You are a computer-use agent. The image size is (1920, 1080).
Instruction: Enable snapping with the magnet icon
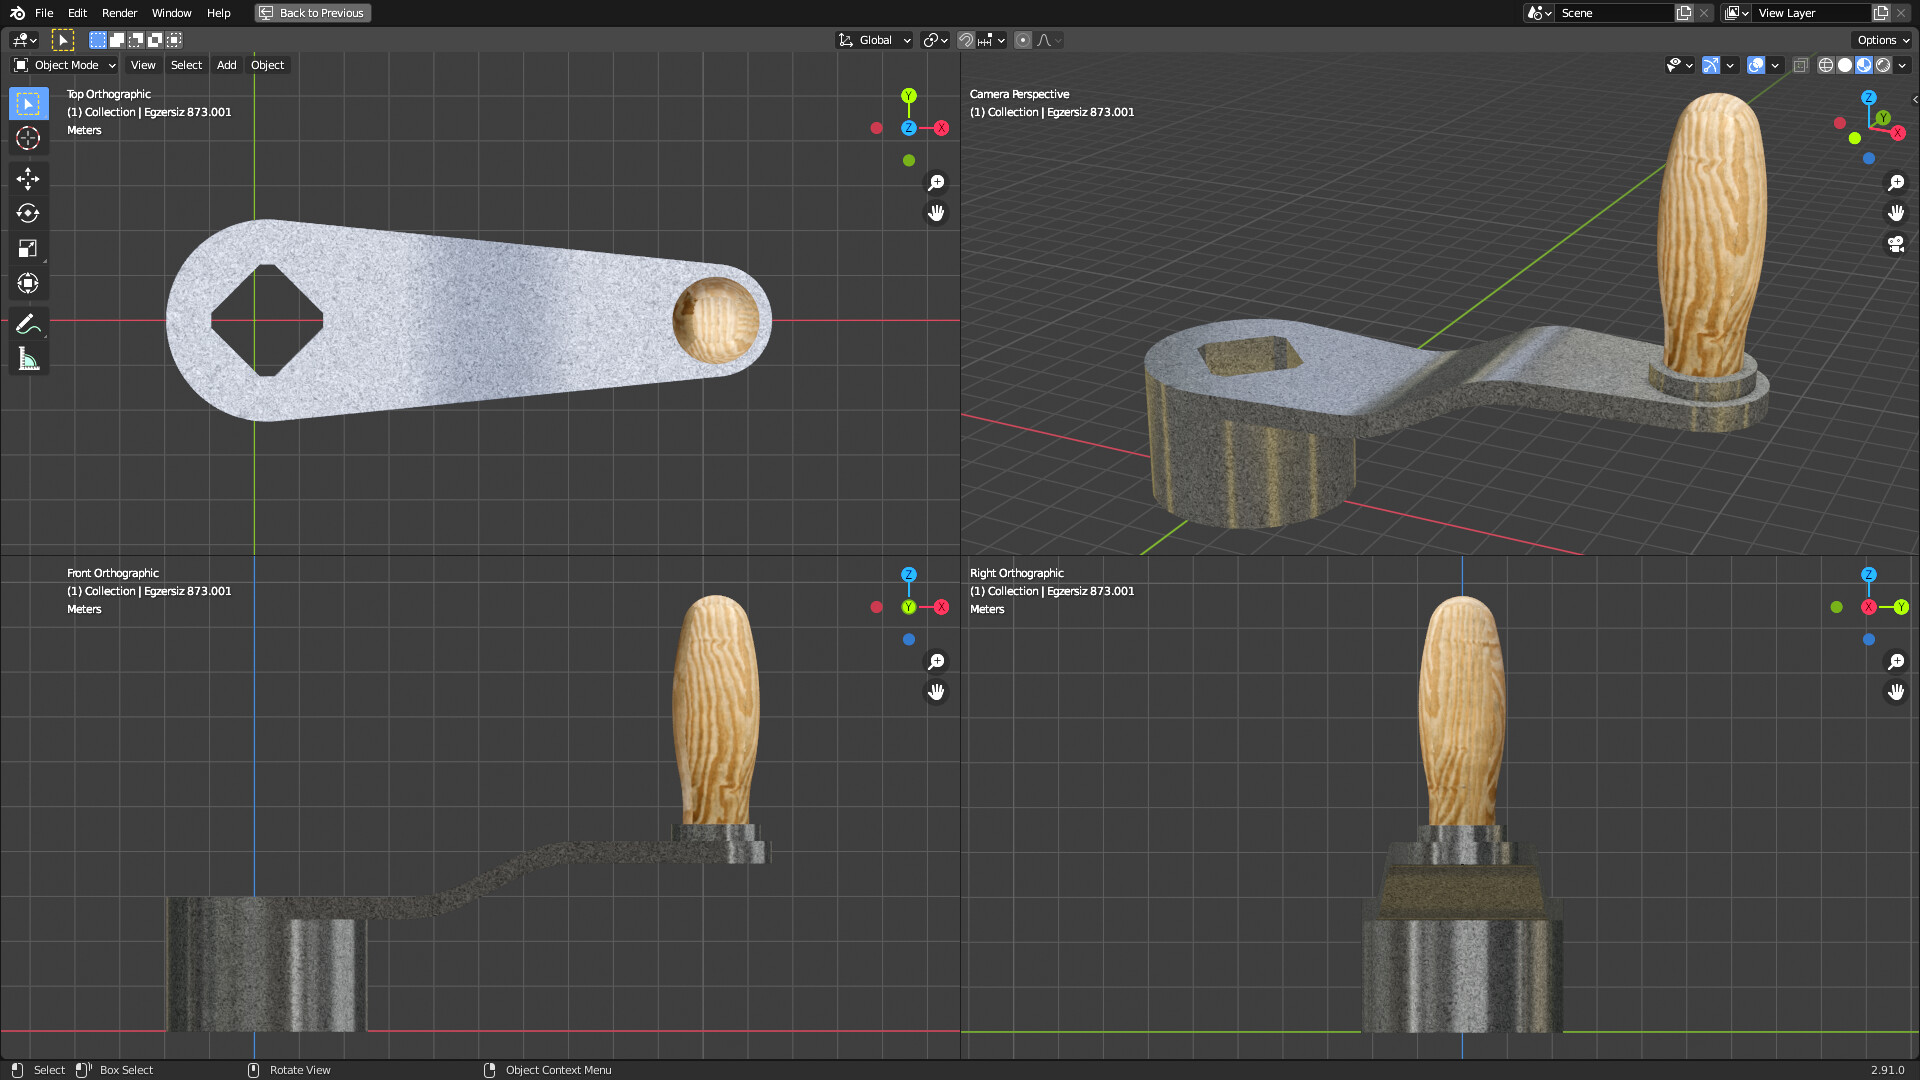pos(966,40)
